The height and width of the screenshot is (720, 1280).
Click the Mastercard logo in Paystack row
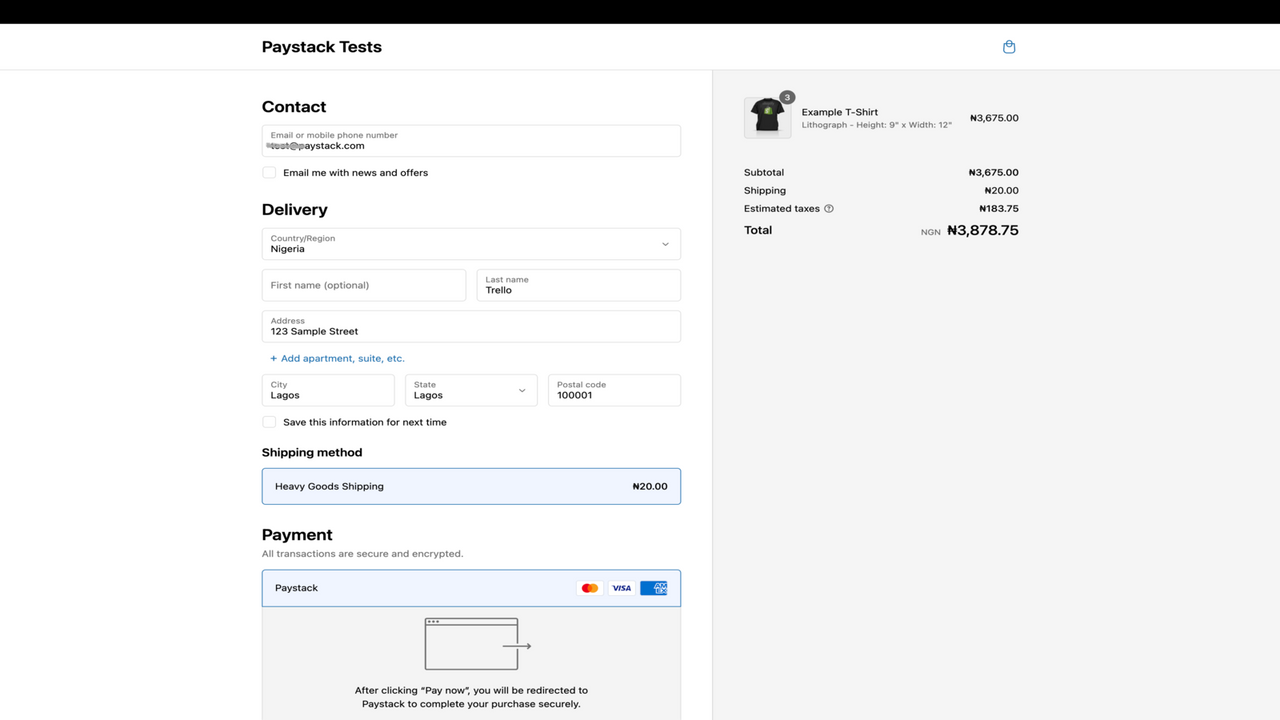coord(590,588)
